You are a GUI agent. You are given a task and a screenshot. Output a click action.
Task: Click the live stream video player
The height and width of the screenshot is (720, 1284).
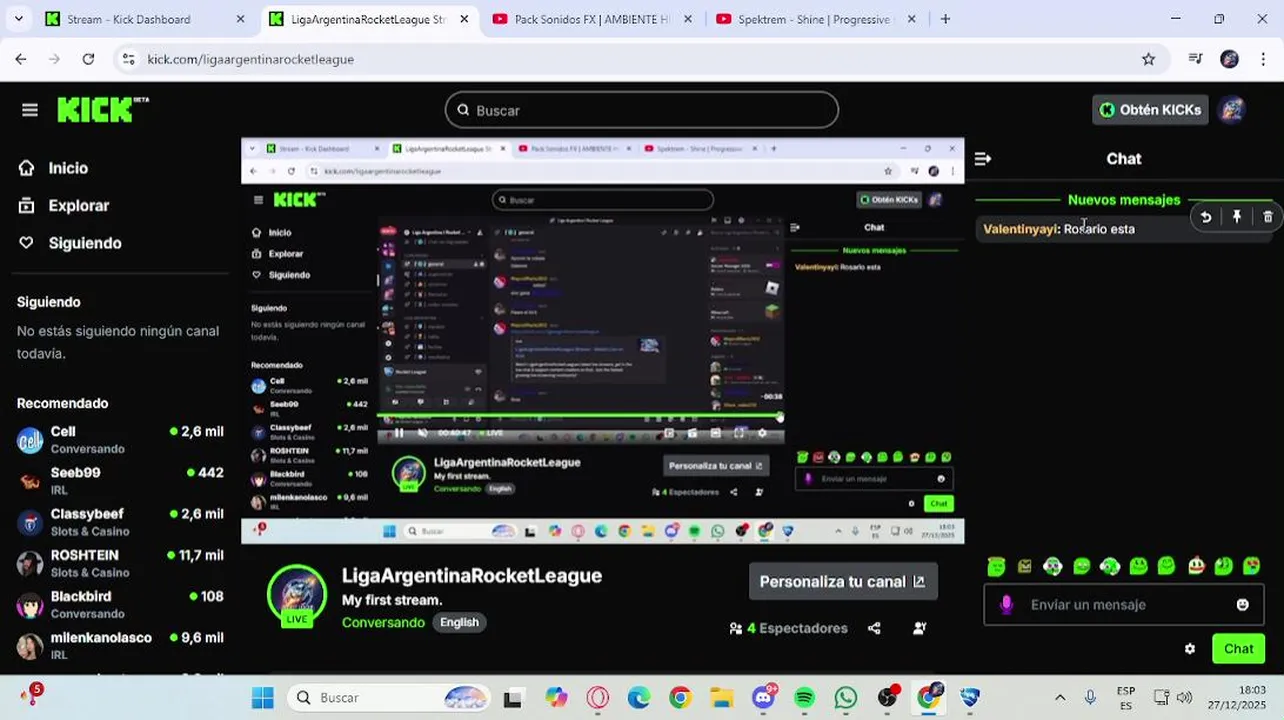602,341
